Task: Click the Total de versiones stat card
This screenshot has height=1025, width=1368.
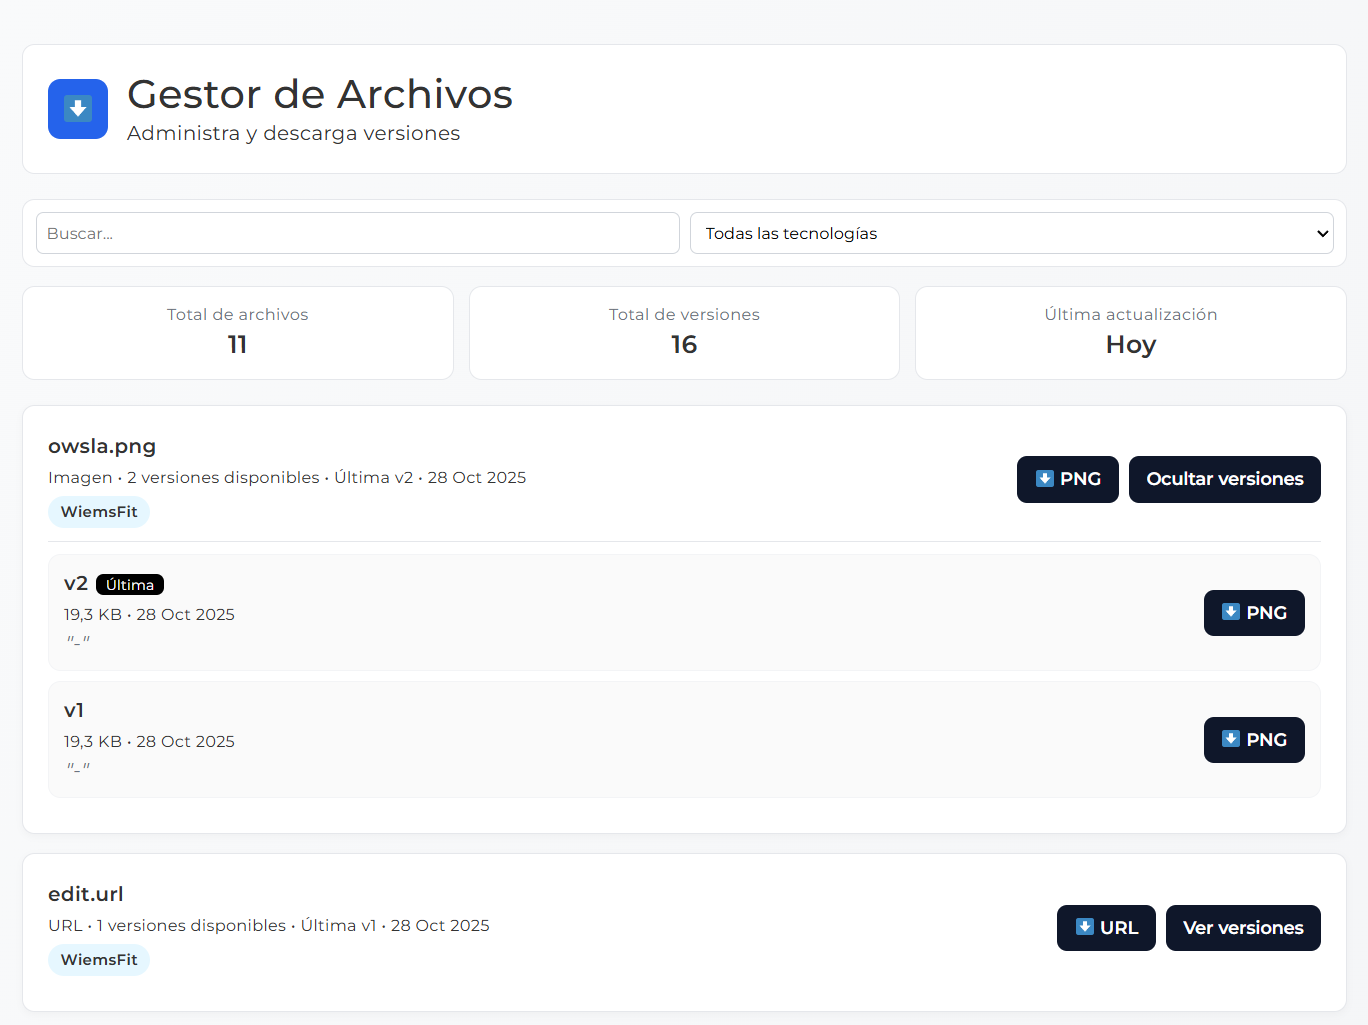Action: [x=684, y=333]
